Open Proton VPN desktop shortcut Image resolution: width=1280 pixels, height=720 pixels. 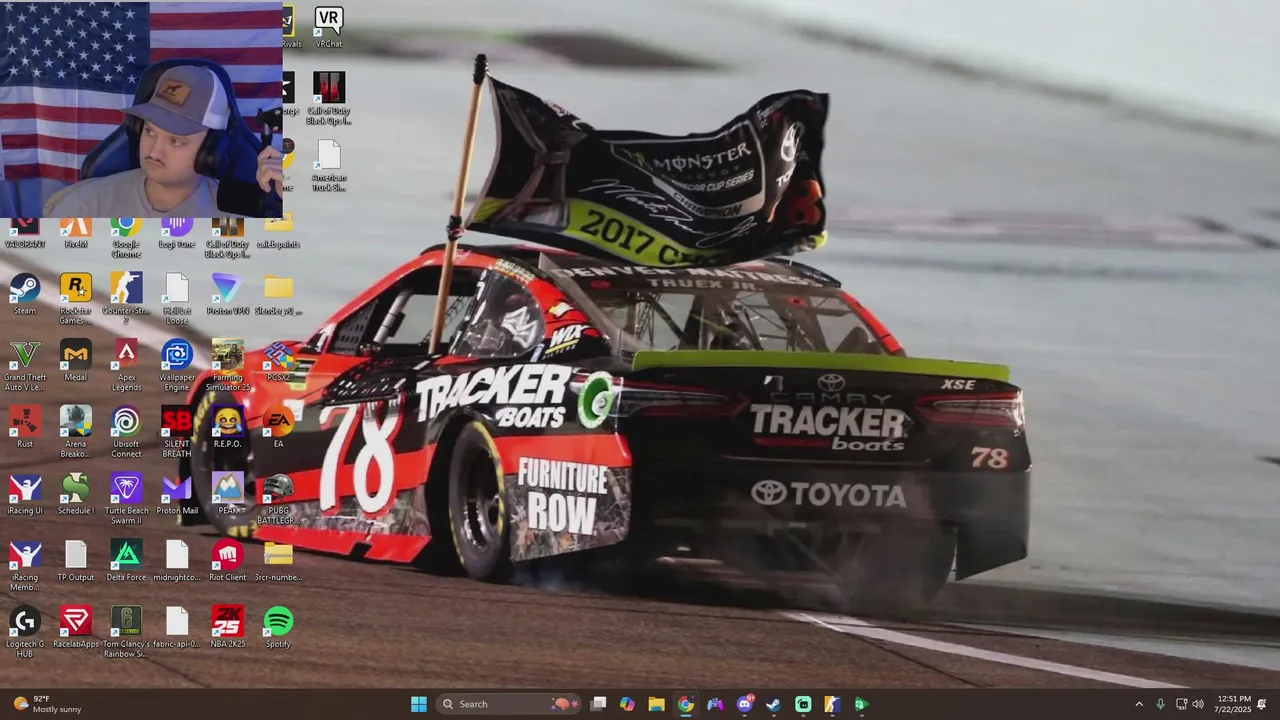pos(227,294)
